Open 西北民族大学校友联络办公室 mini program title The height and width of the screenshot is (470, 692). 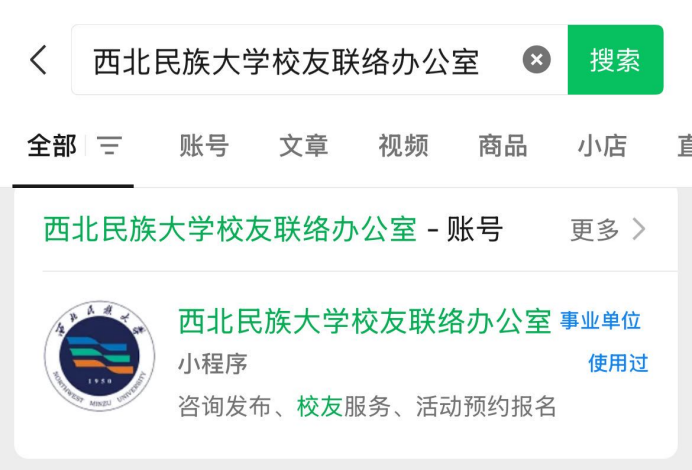click(x=365, y=321)
